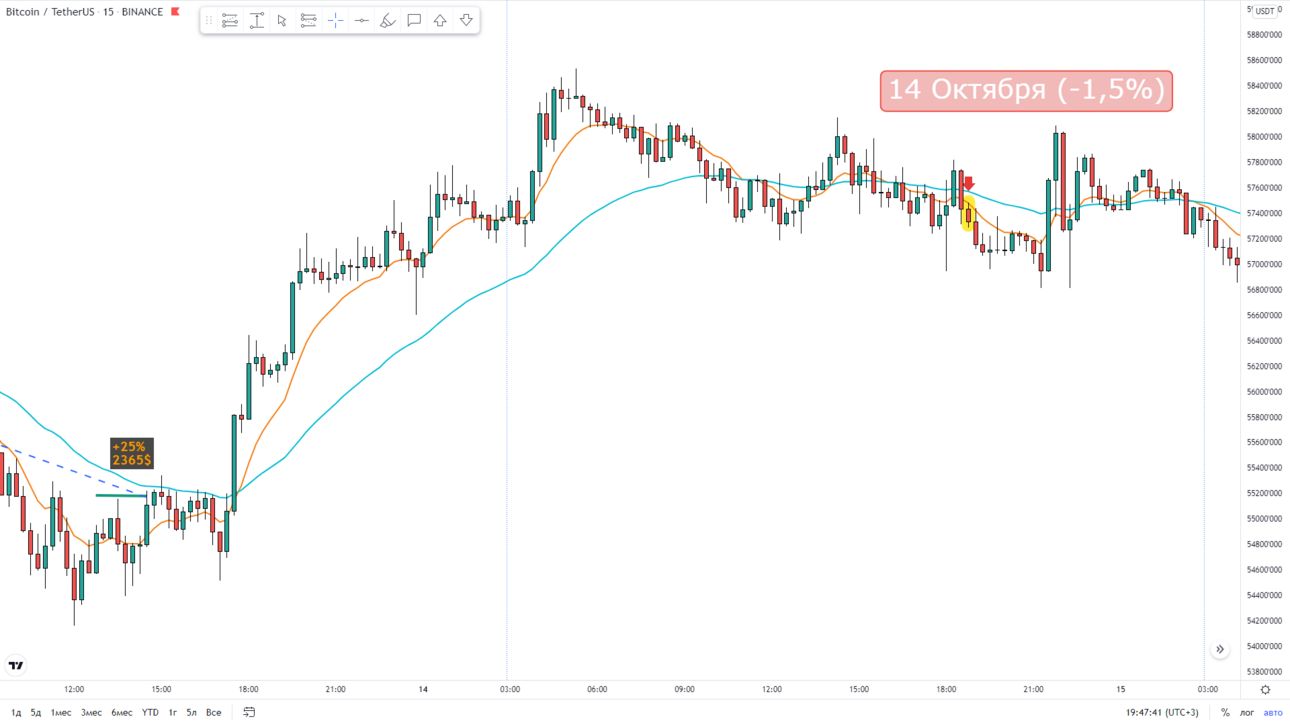1290x725 pixels.
Task: Select the green horizontal line near 55200
Action: click(x=122, y=495)
